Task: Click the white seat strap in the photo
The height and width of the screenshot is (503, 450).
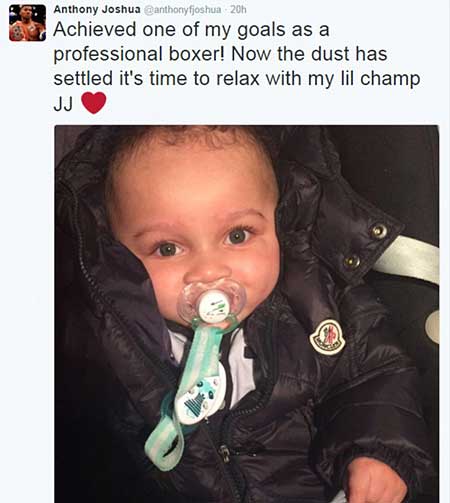Action: (x=407, y=258)
